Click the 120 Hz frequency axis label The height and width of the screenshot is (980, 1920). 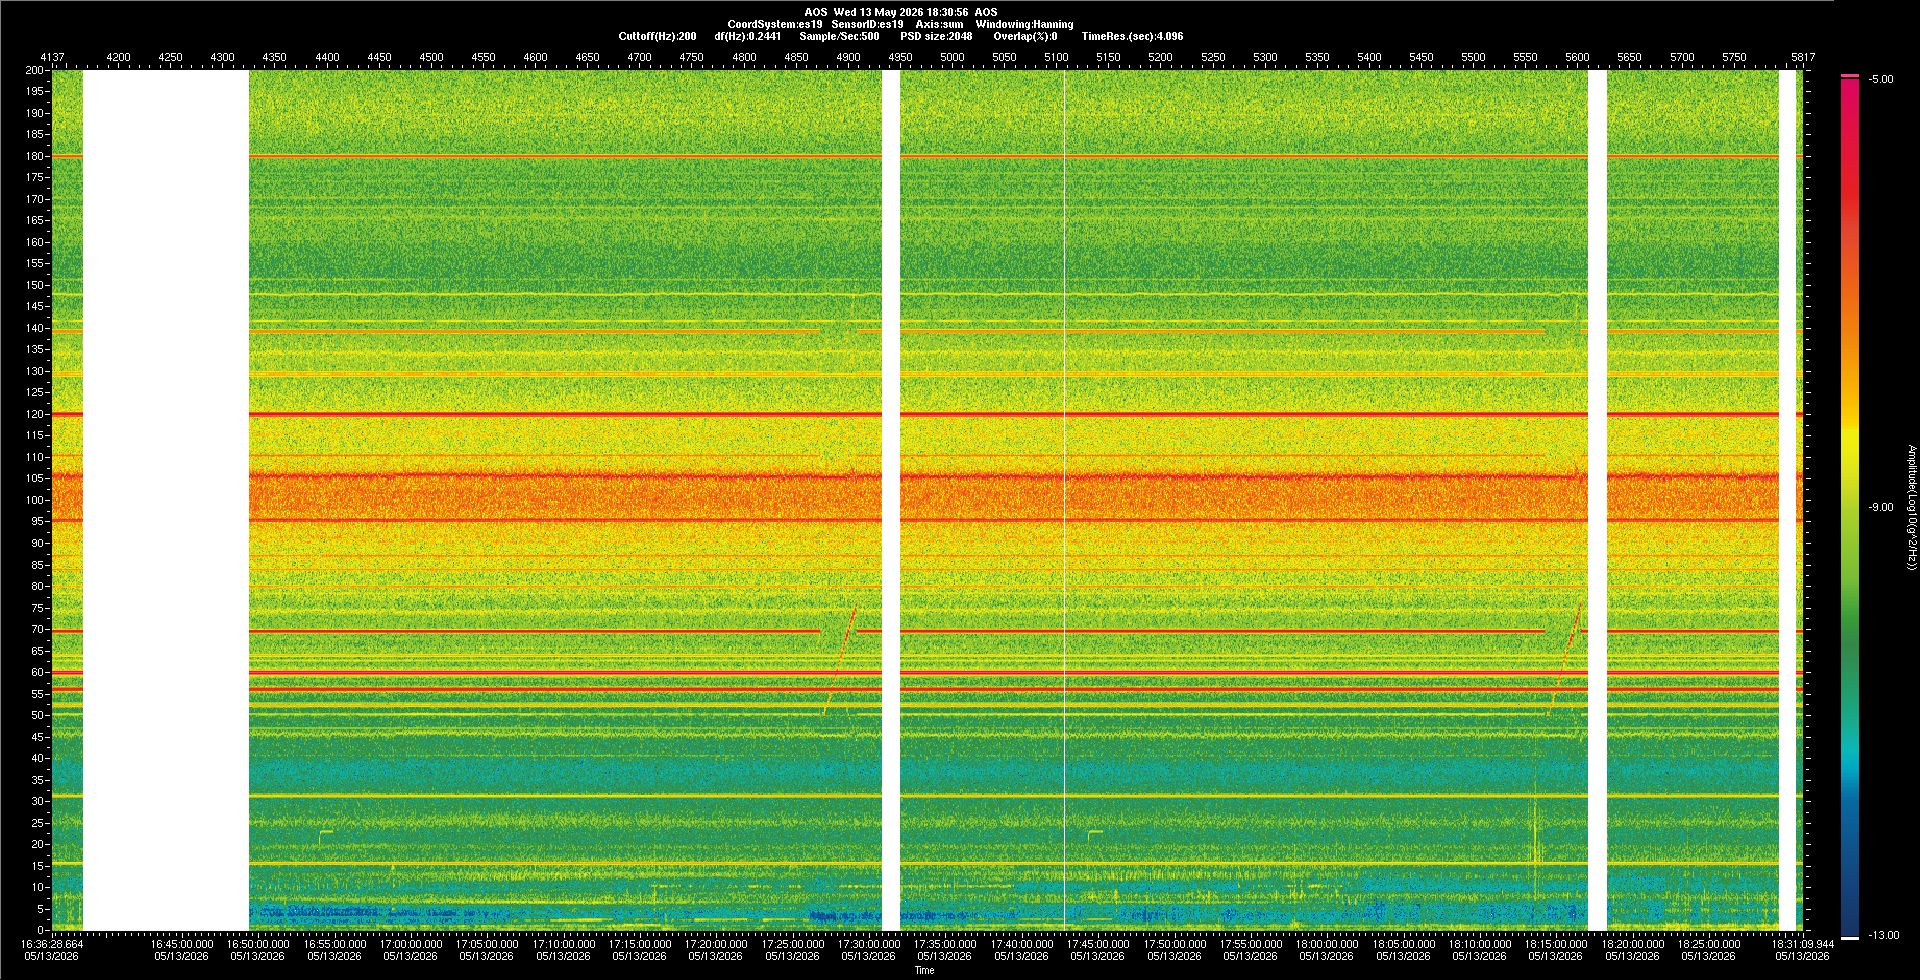pyautogui.click(x=35, y=414)
